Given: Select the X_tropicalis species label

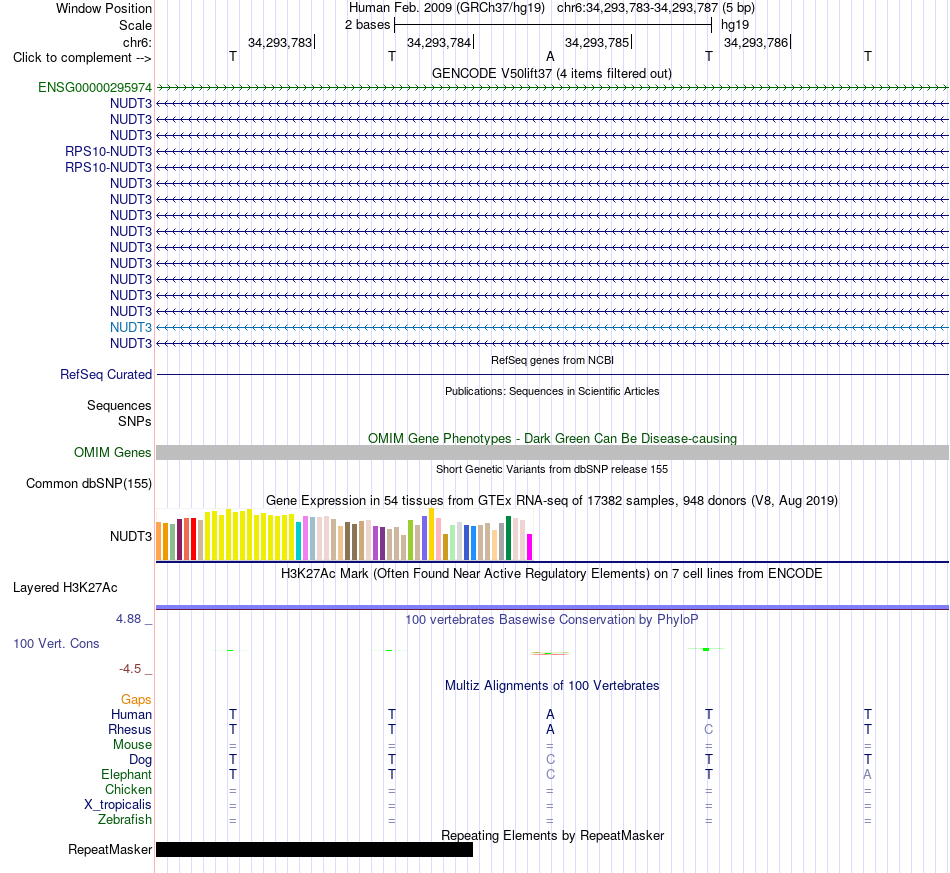Looking at the screenshot, I should (118, 805).
